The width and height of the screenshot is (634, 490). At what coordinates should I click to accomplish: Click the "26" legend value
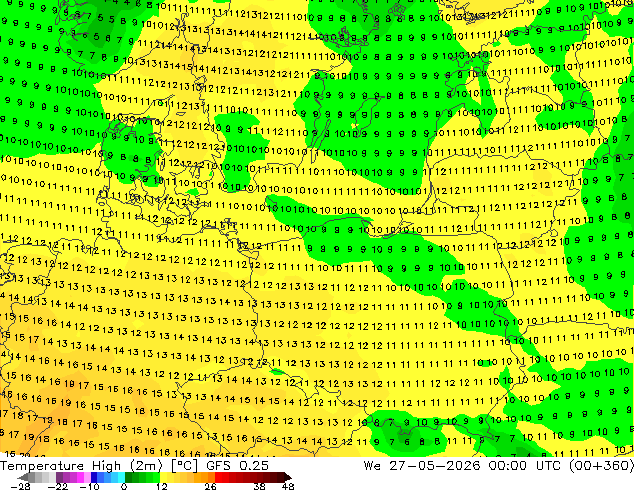[210, 486]
